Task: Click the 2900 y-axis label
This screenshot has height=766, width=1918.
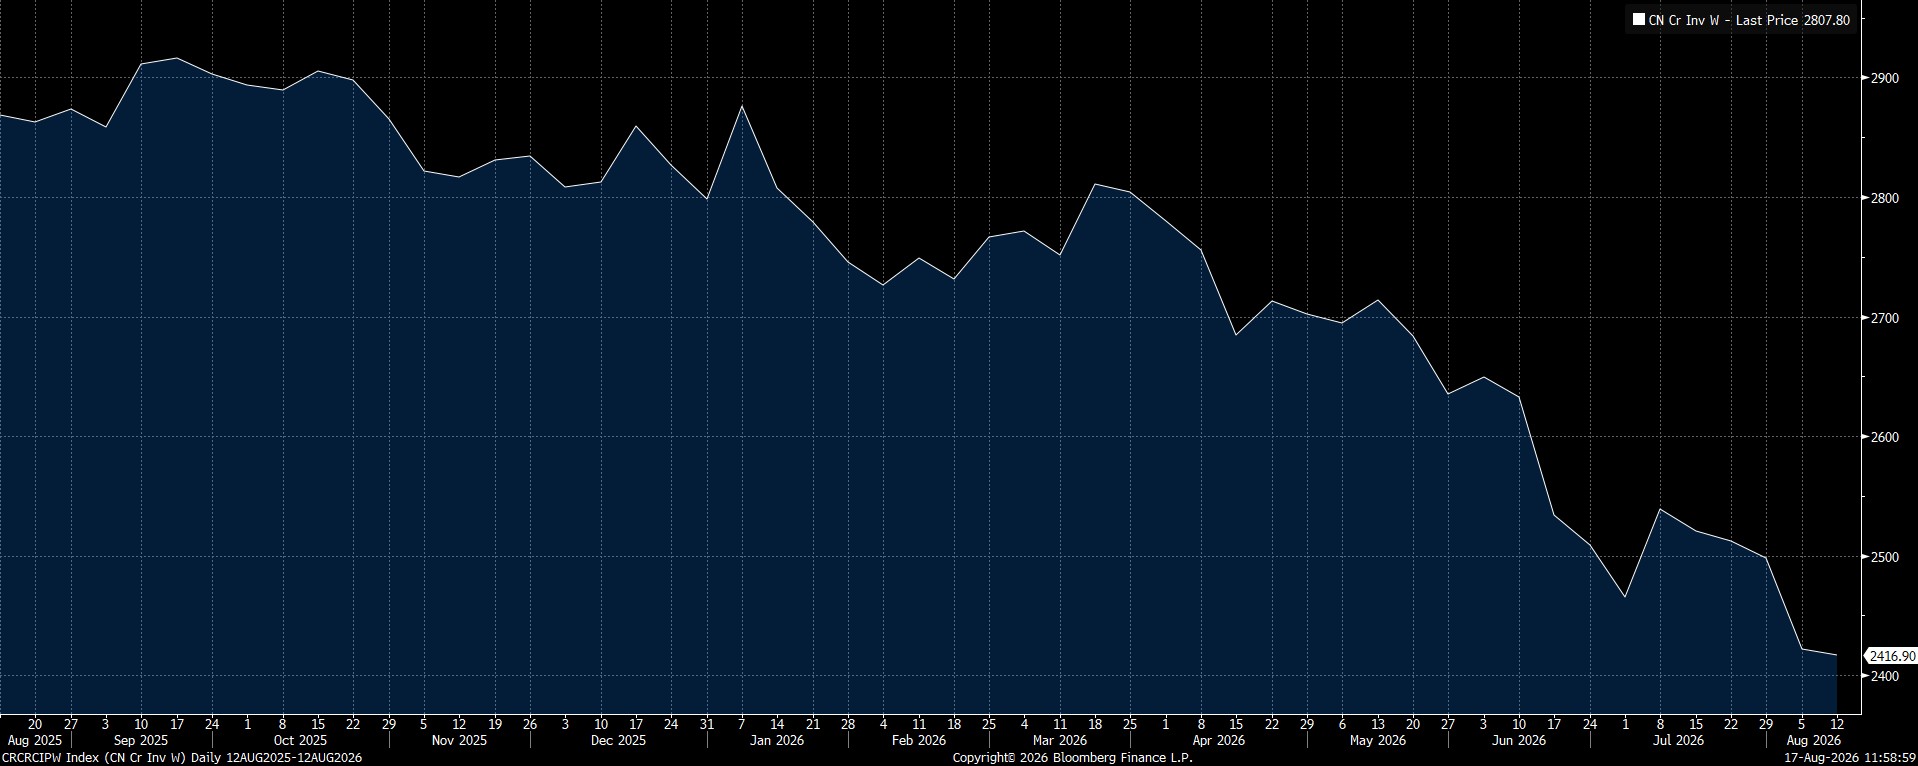Action: click(1884, 78)
